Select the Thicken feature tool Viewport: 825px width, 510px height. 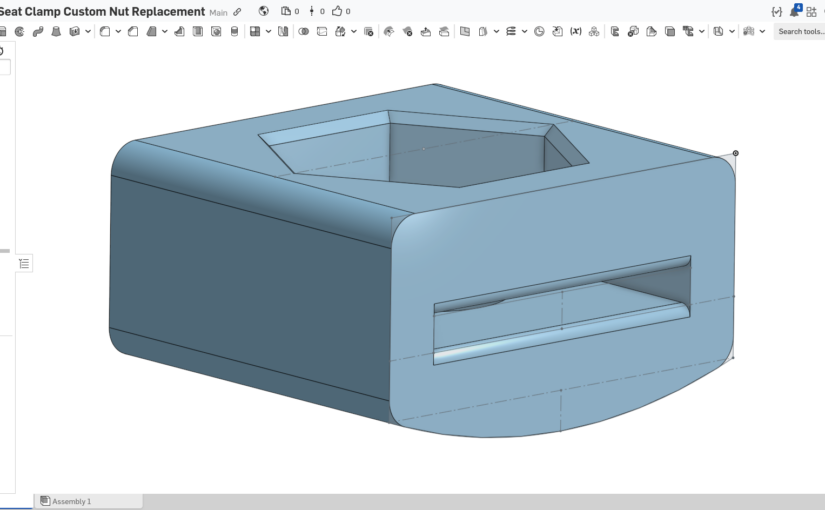75,32
